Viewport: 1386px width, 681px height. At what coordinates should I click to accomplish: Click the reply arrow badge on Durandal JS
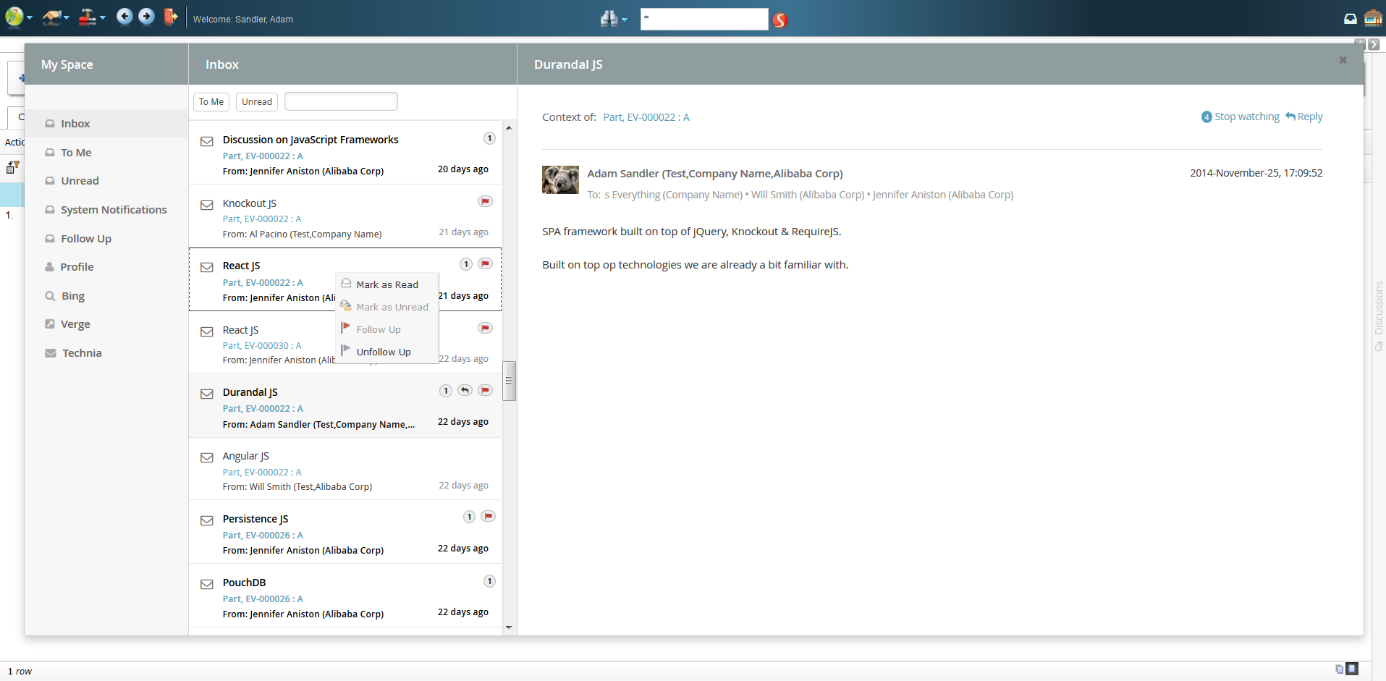pos(465,390)
